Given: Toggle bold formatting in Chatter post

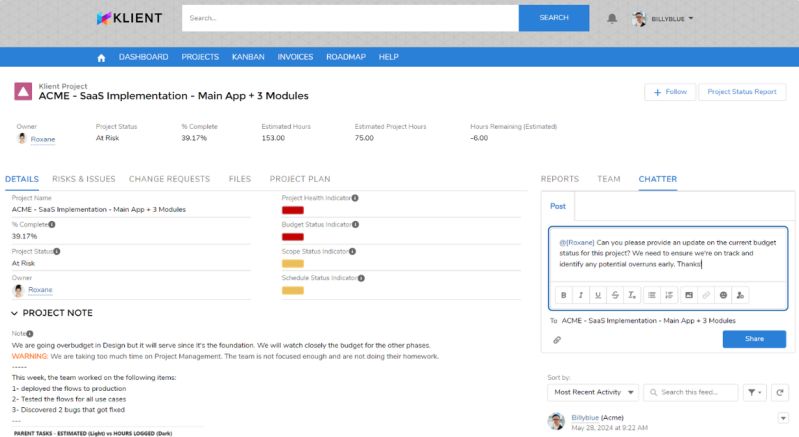Looking at the screenshot, I should 564,295.
